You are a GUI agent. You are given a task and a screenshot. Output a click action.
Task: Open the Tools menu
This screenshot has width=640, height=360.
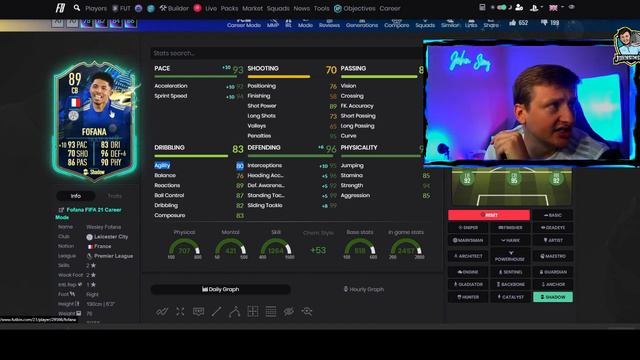[321, 8]
